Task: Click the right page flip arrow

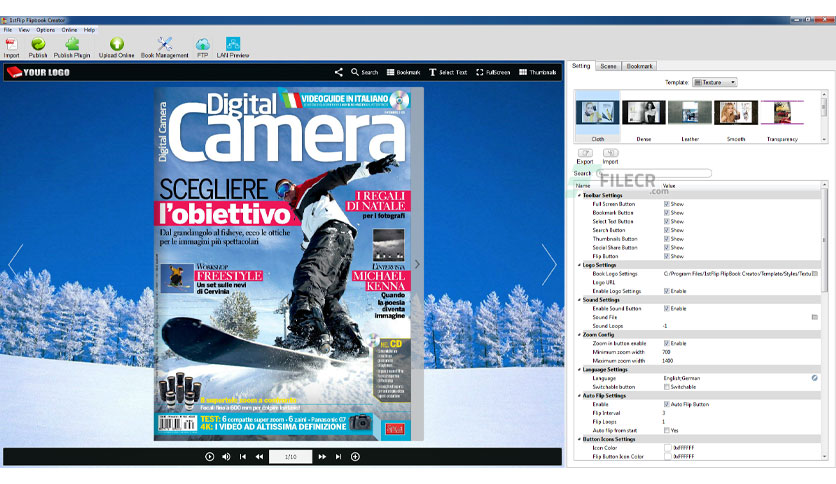Action: (x=549, y=264)
